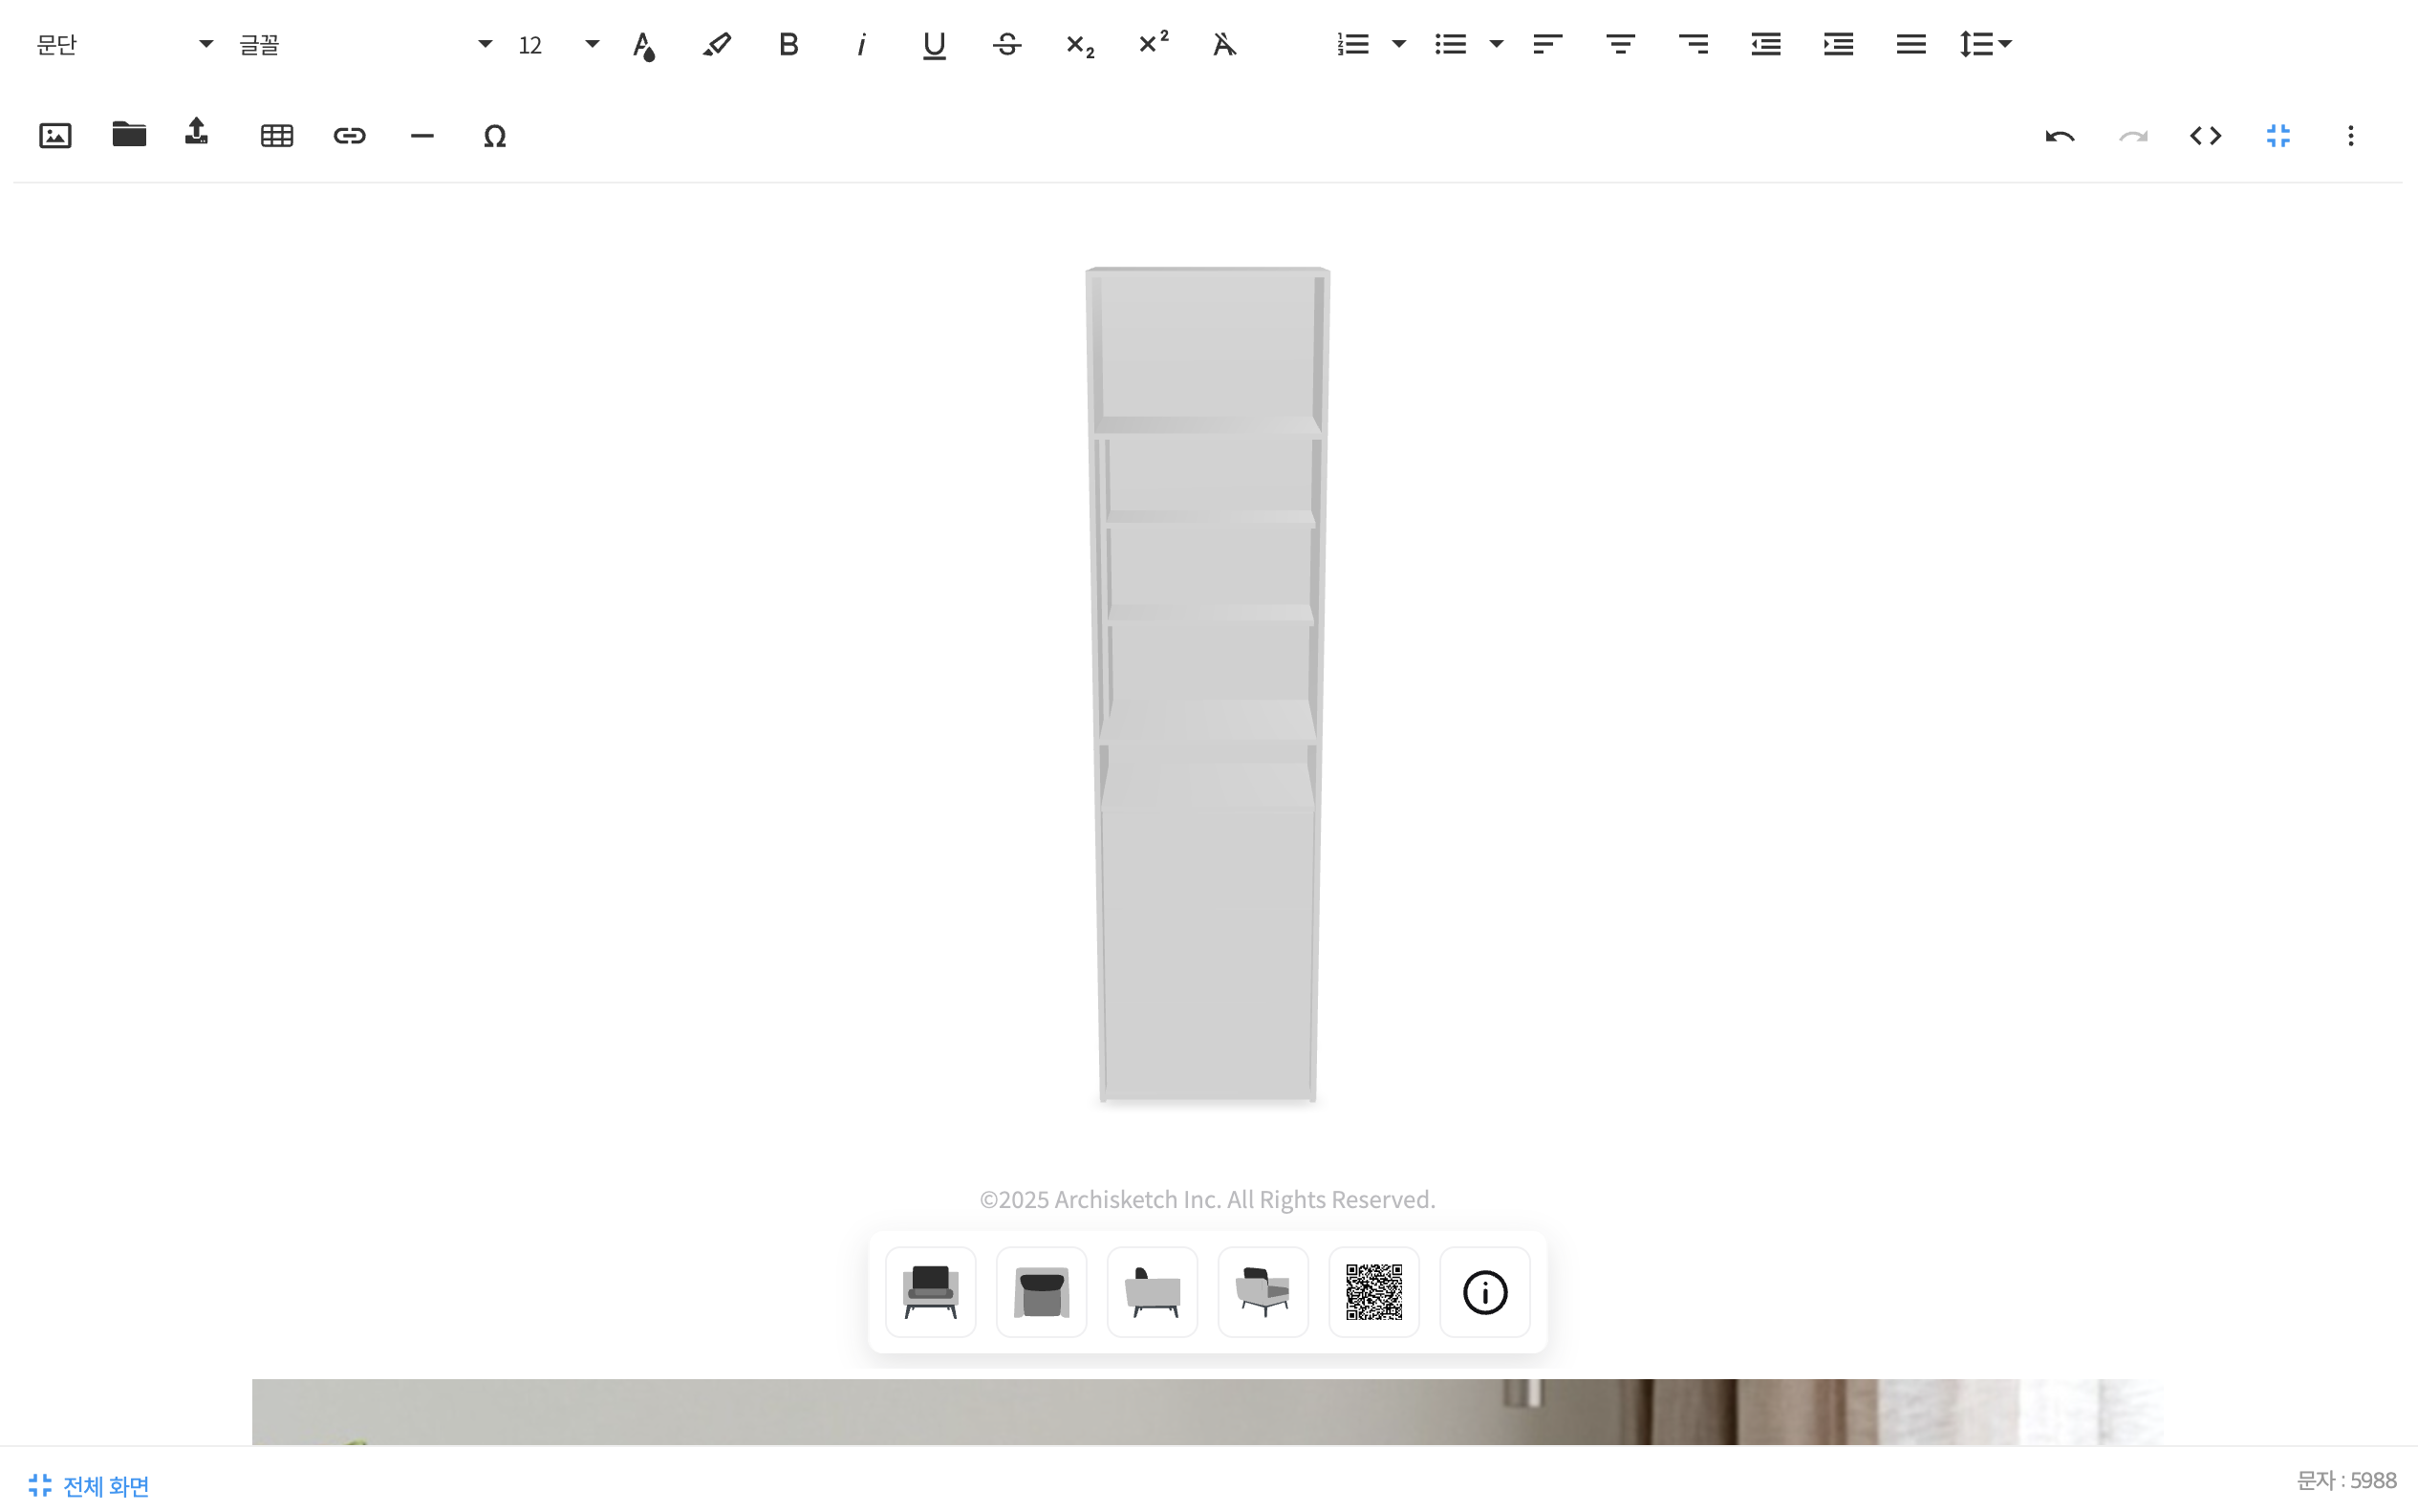
Task: Toggle strikethrough formatting
Action: (x=1007, y=45)
